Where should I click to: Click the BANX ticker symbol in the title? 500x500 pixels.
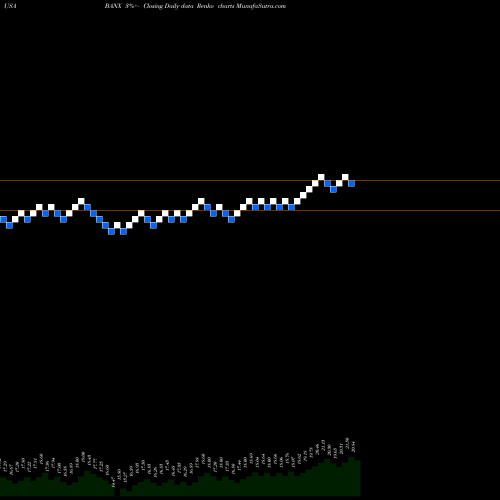click(113, 6)
